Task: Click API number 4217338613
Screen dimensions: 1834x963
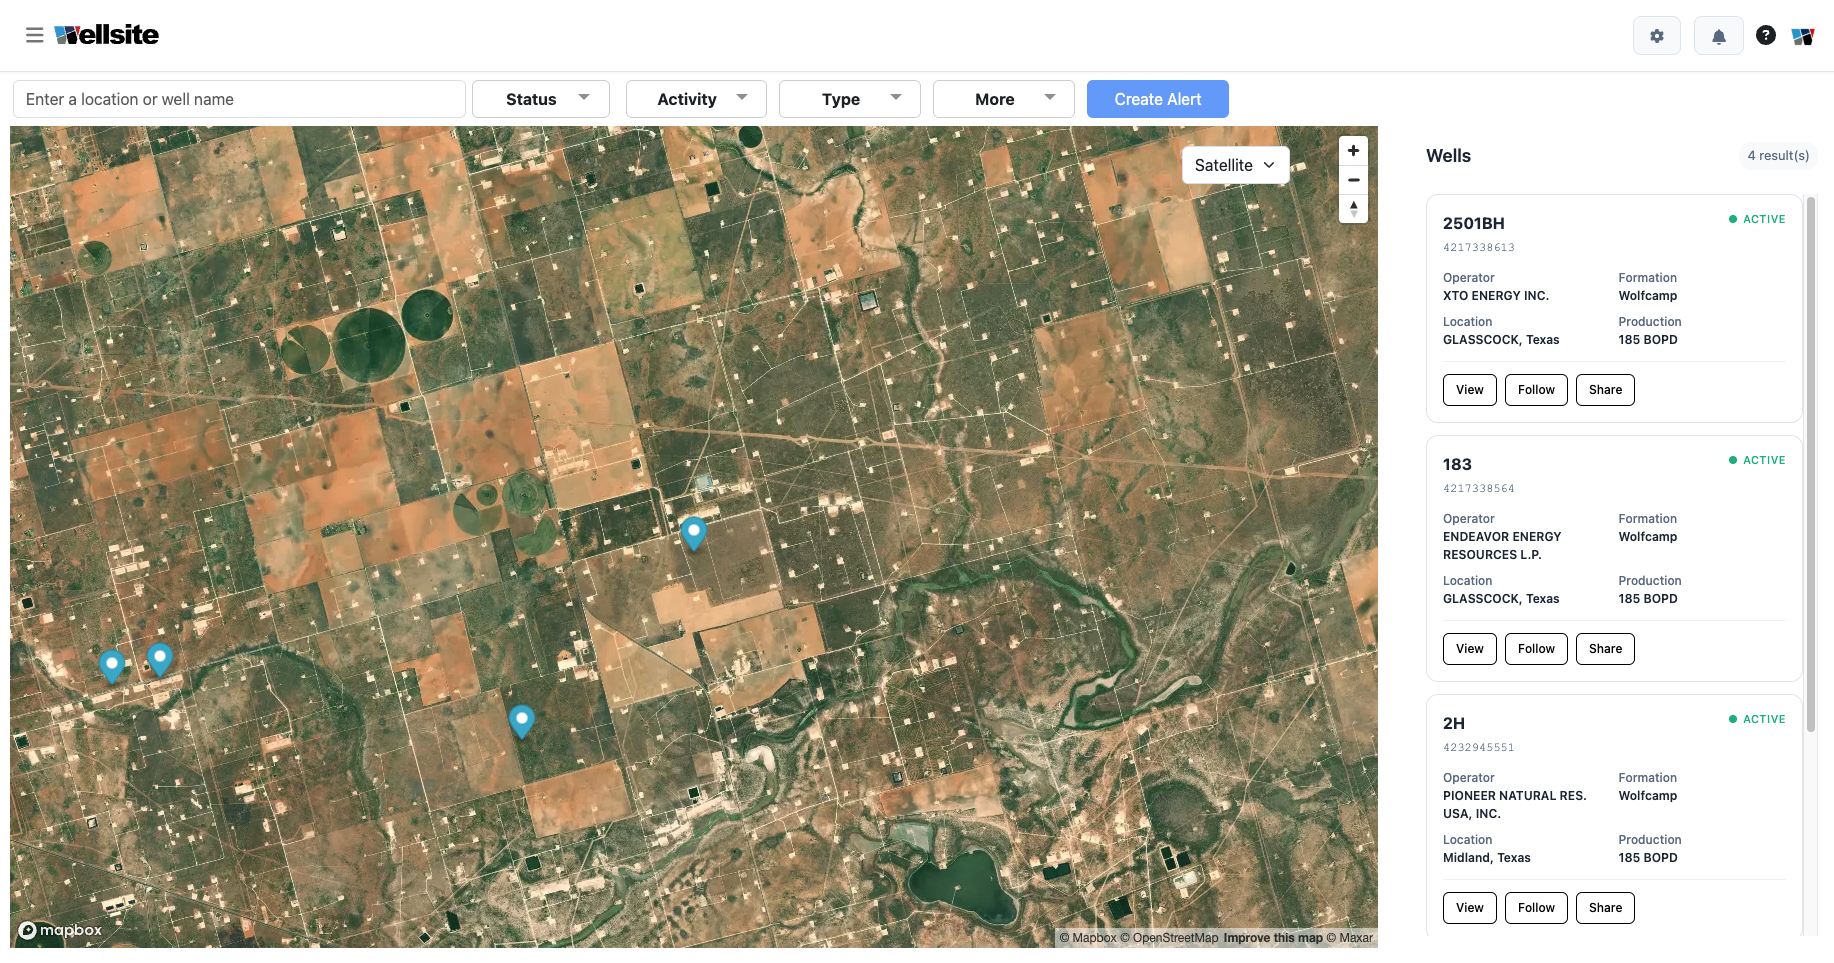Action: 1479,248
